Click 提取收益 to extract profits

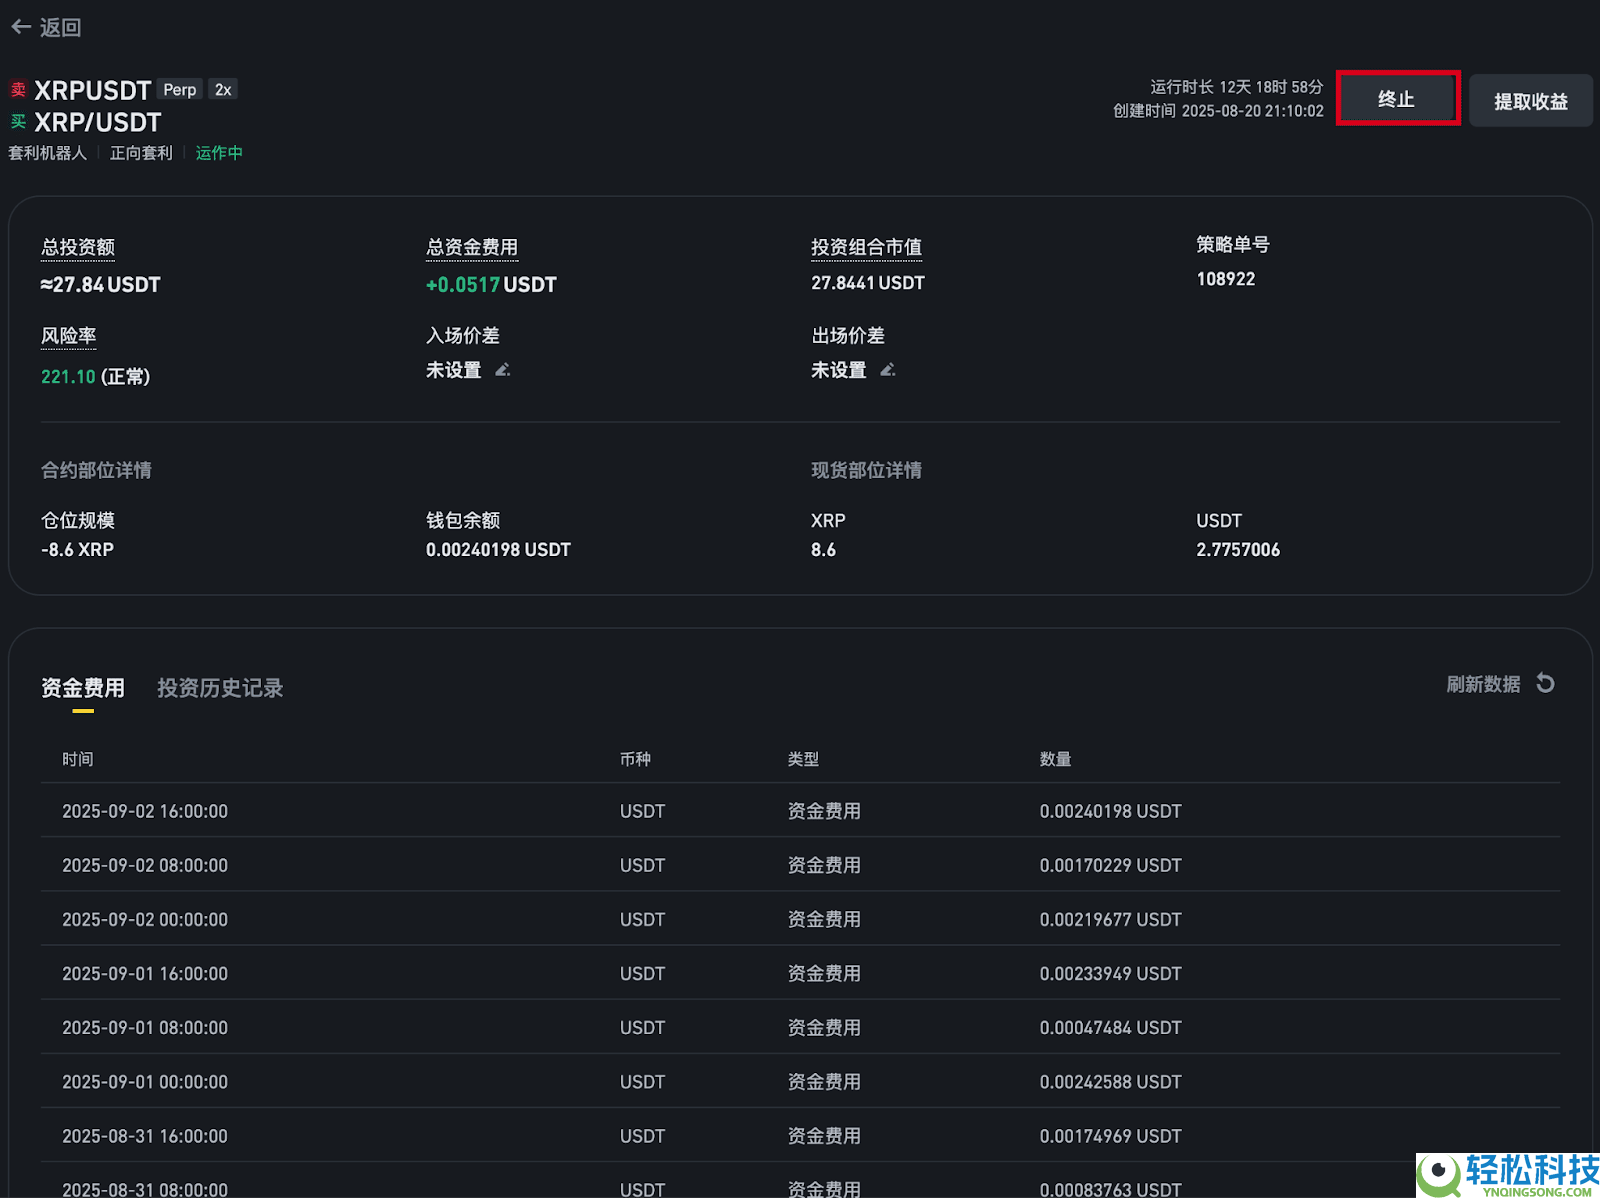1530,100
